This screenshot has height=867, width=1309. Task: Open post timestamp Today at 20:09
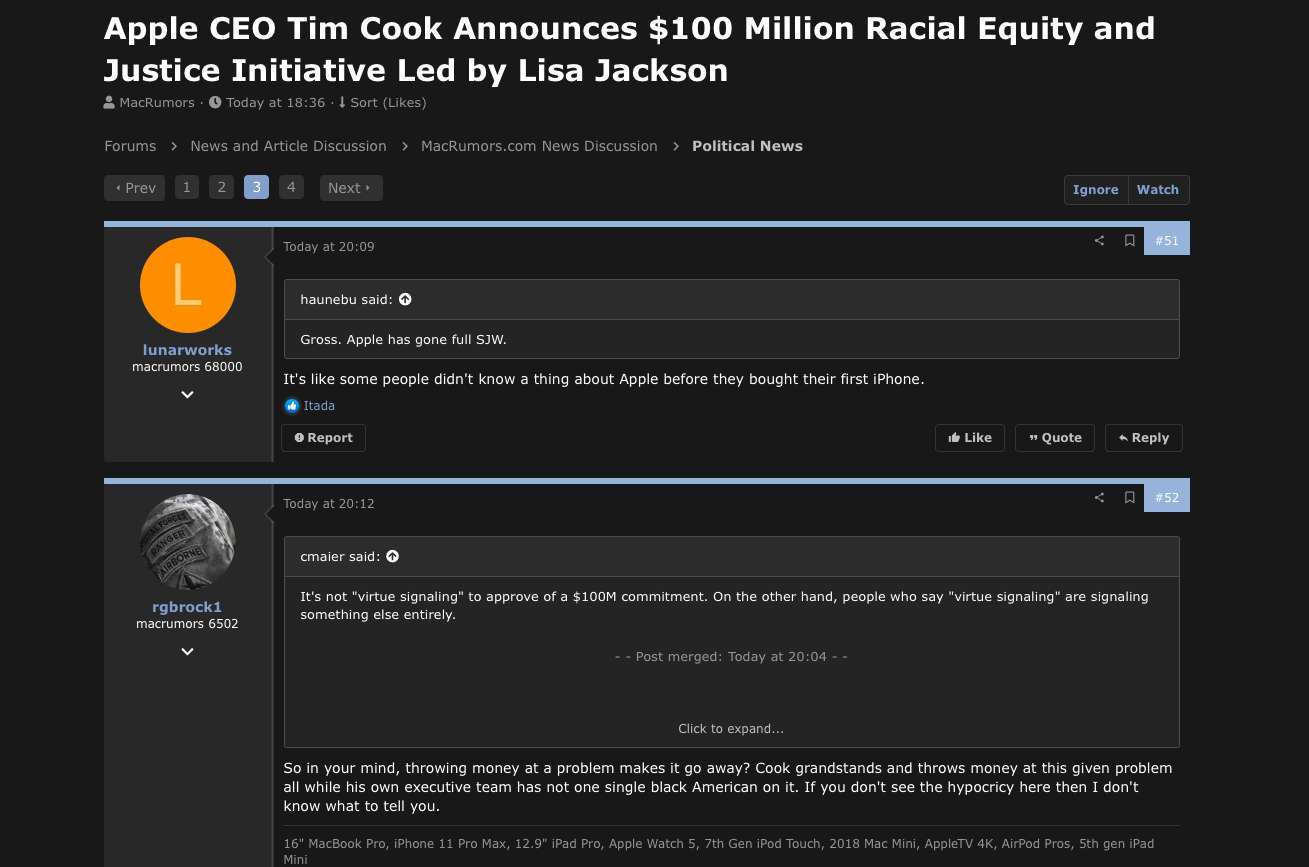329,247
